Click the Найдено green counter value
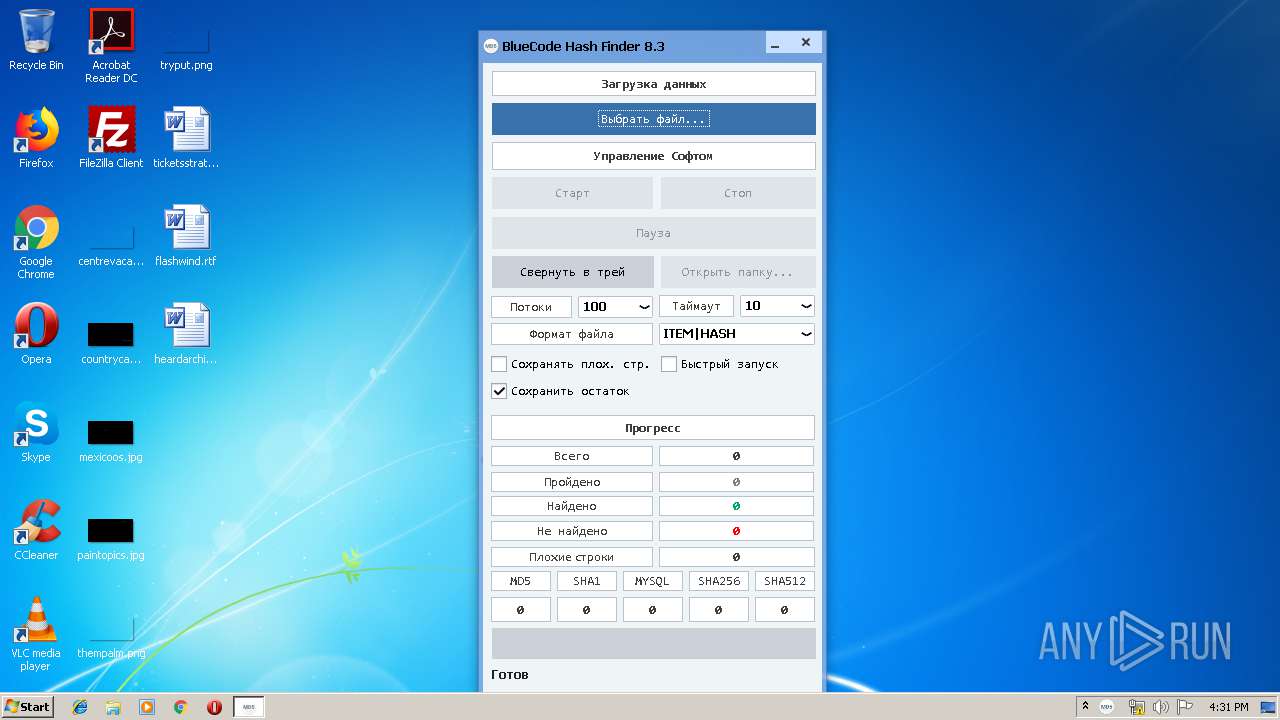1280x720 pixels. pyautogui.click(x=737, y=506)
